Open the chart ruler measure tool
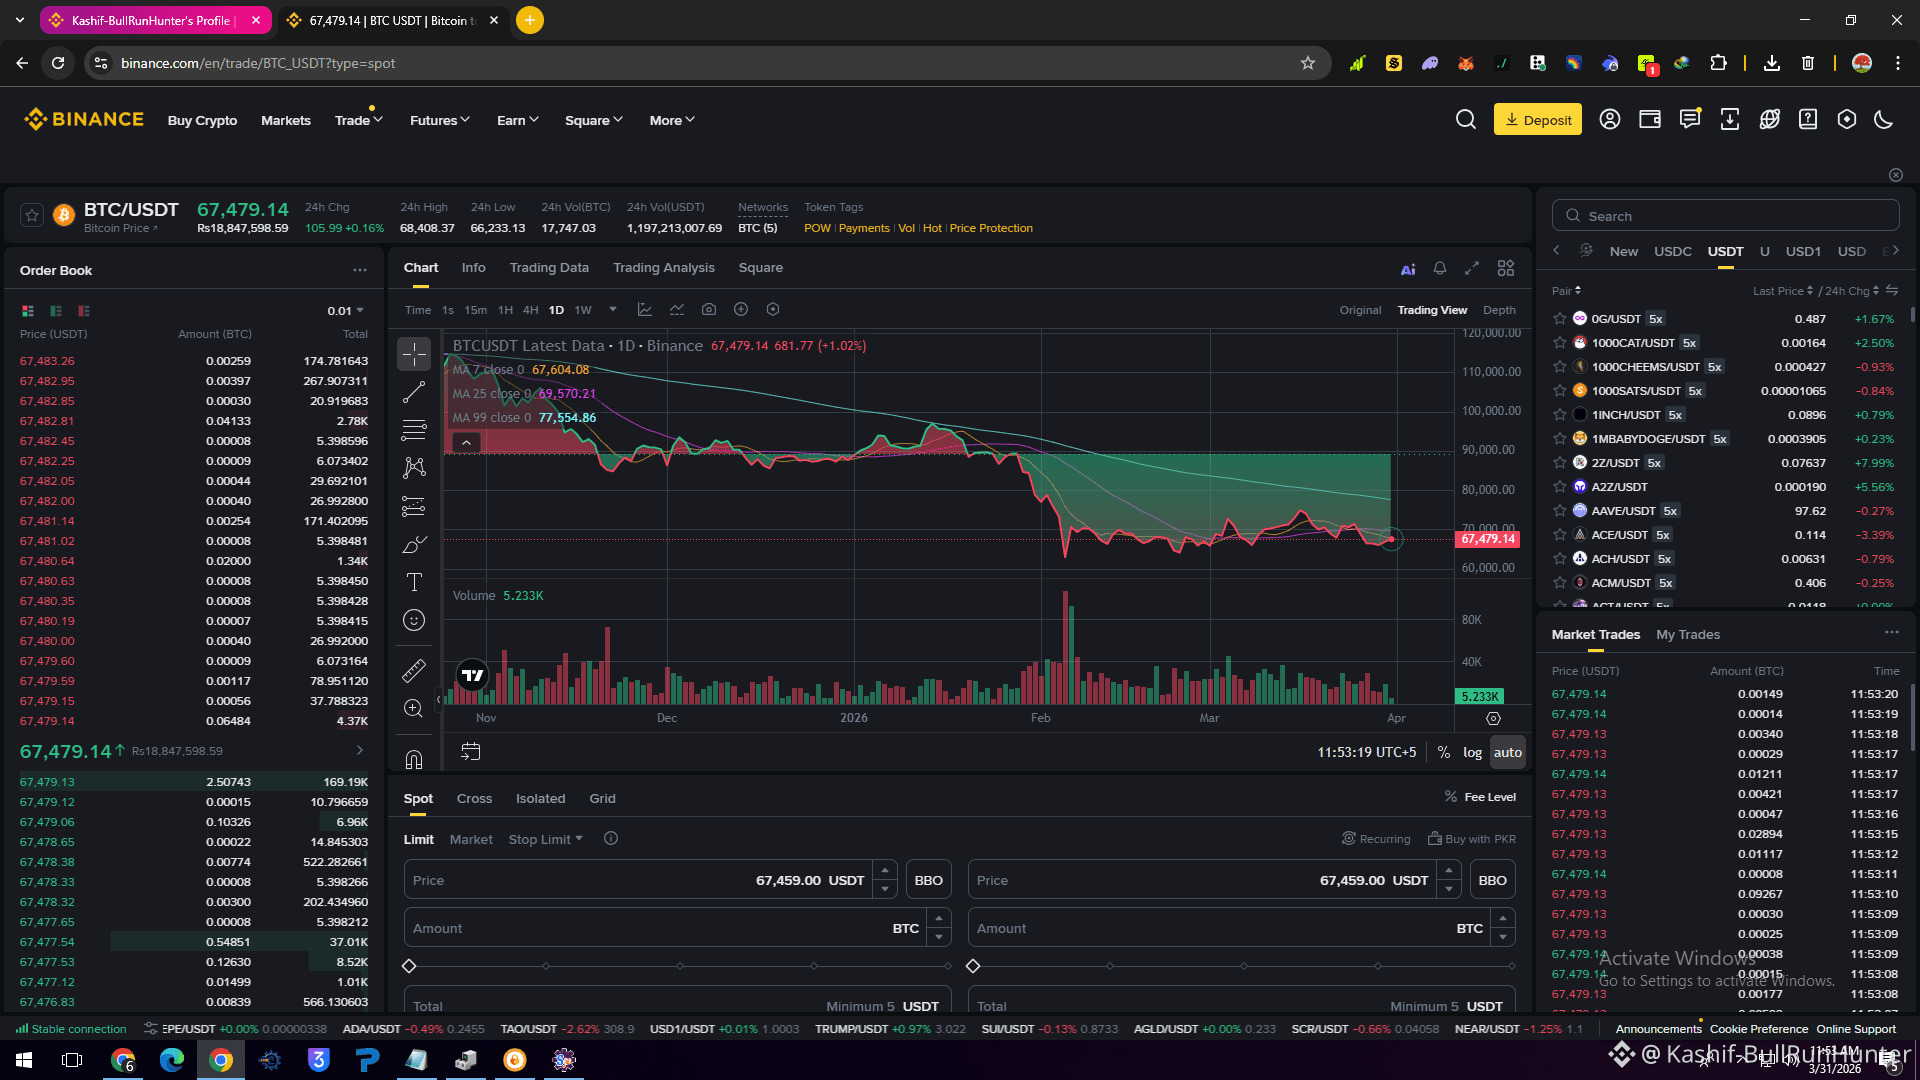The image size is (1920, 1080). 414,670
